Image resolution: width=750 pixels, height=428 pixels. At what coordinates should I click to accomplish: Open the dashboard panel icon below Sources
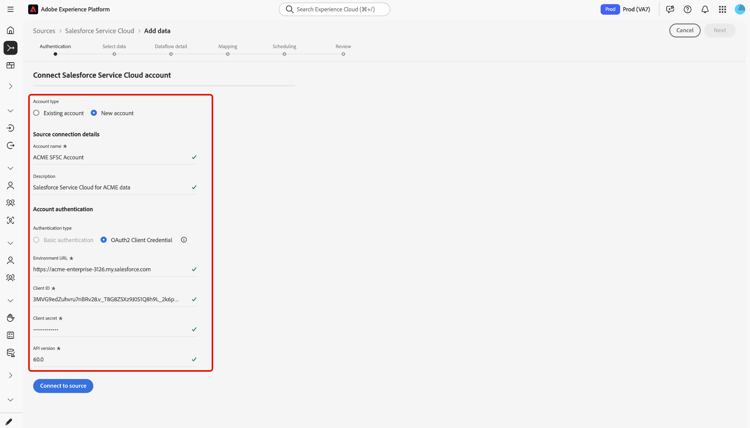coord(10,65)
